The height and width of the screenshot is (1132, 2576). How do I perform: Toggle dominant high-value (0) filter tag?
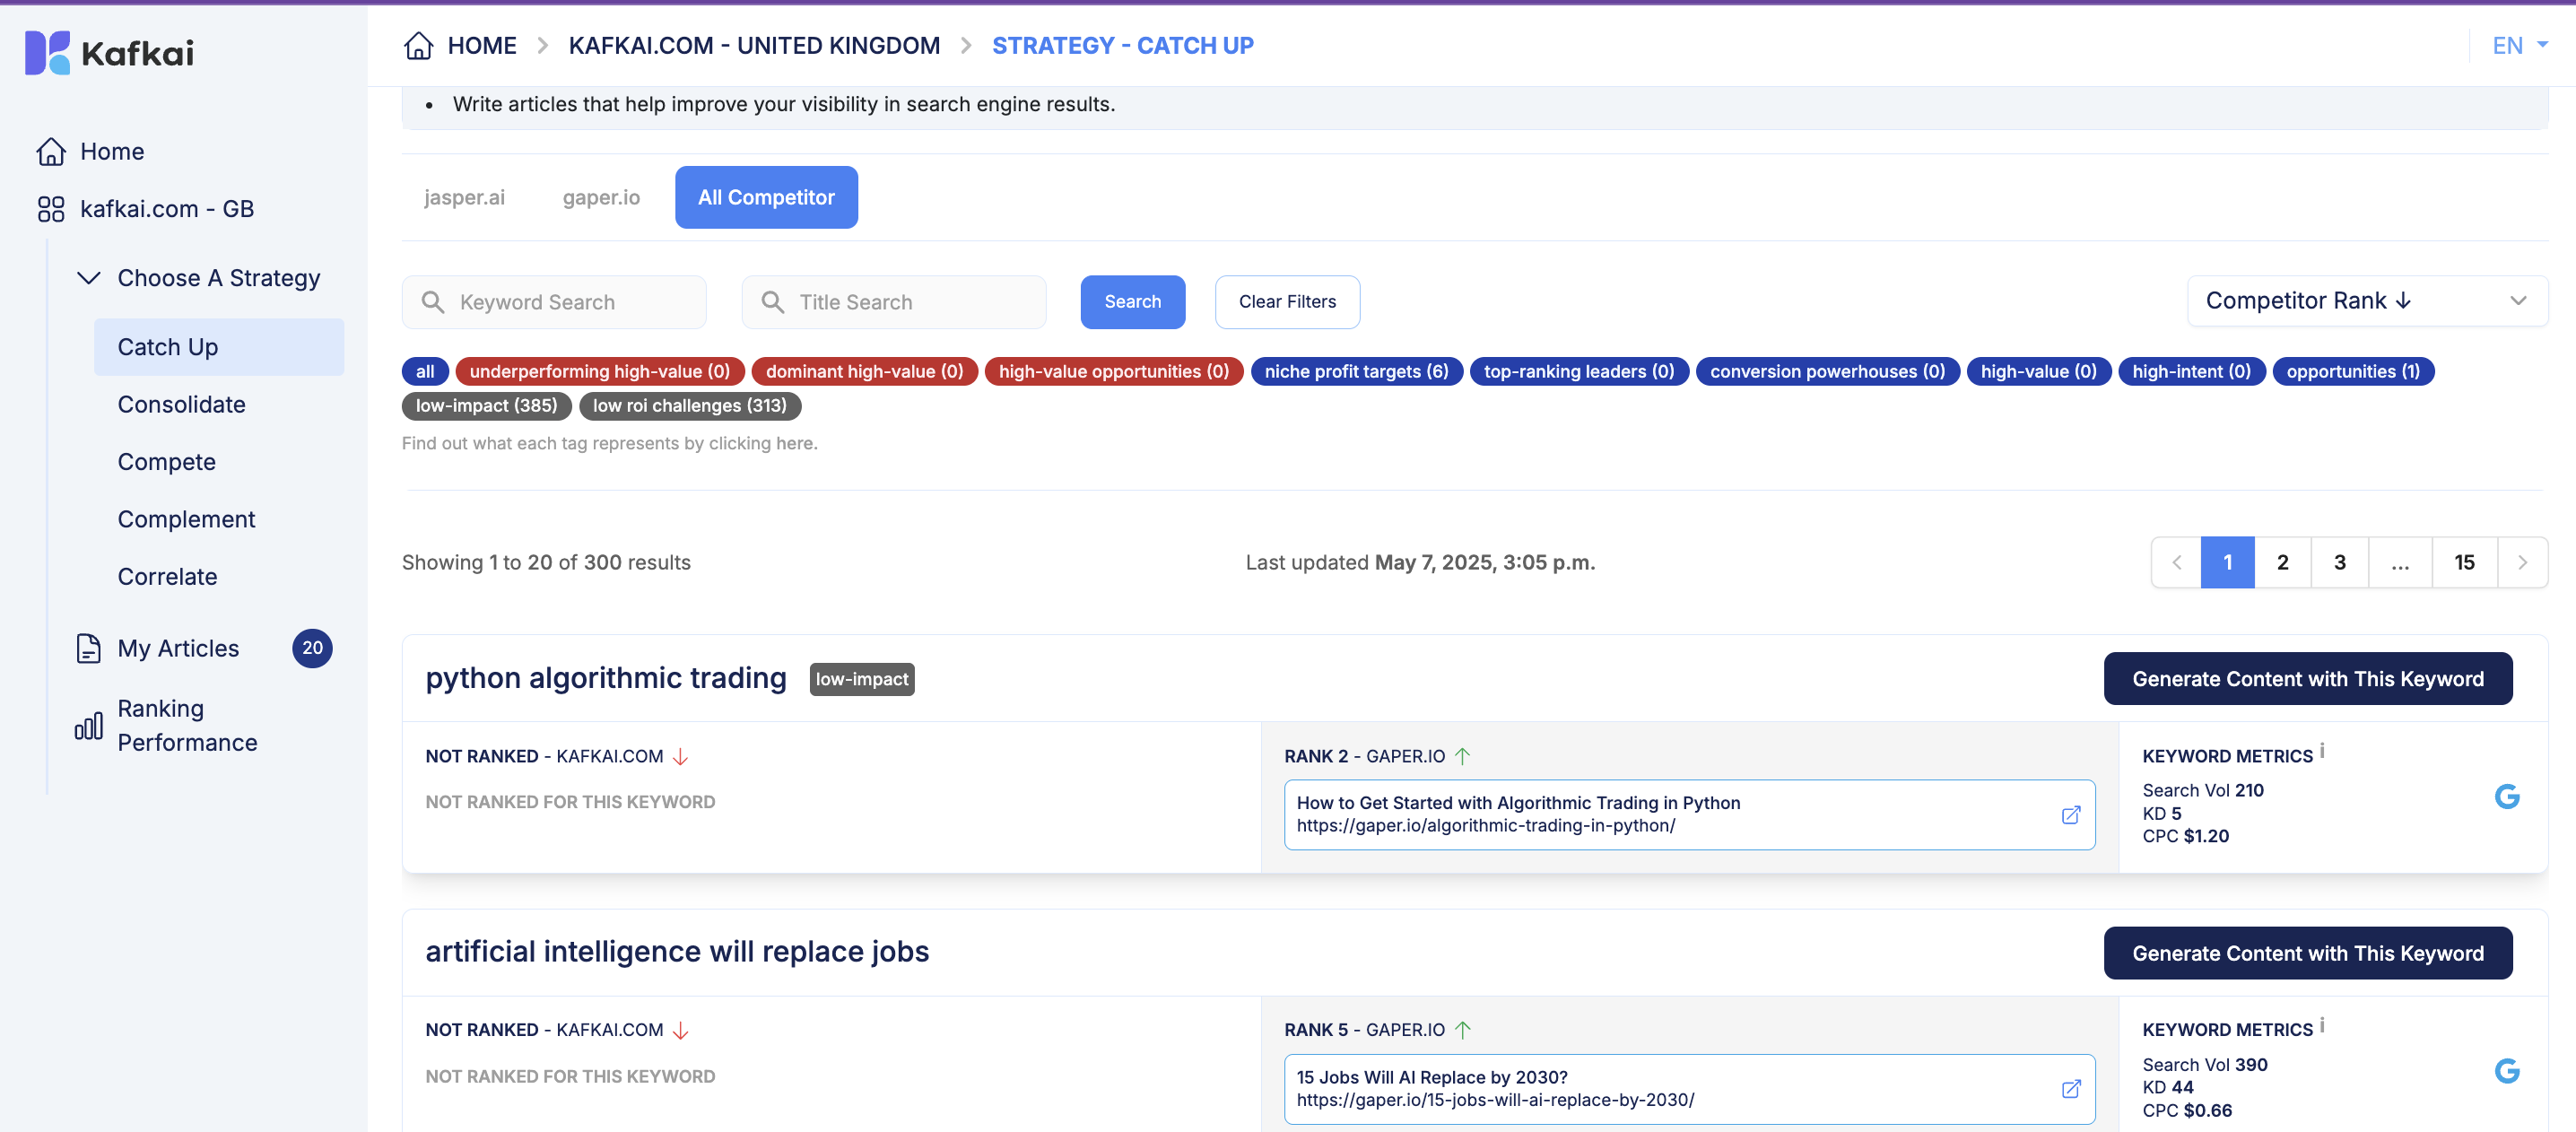point(864,371)
